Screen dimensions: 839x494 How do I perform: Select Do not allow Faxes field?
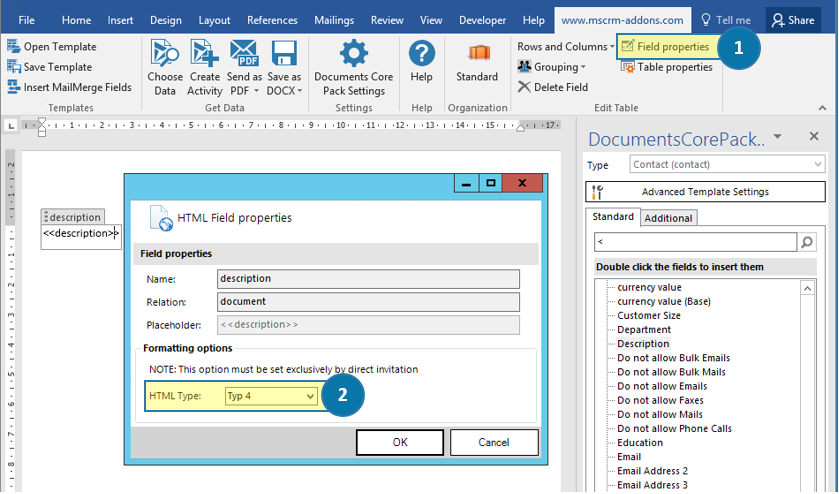(660, 400)
